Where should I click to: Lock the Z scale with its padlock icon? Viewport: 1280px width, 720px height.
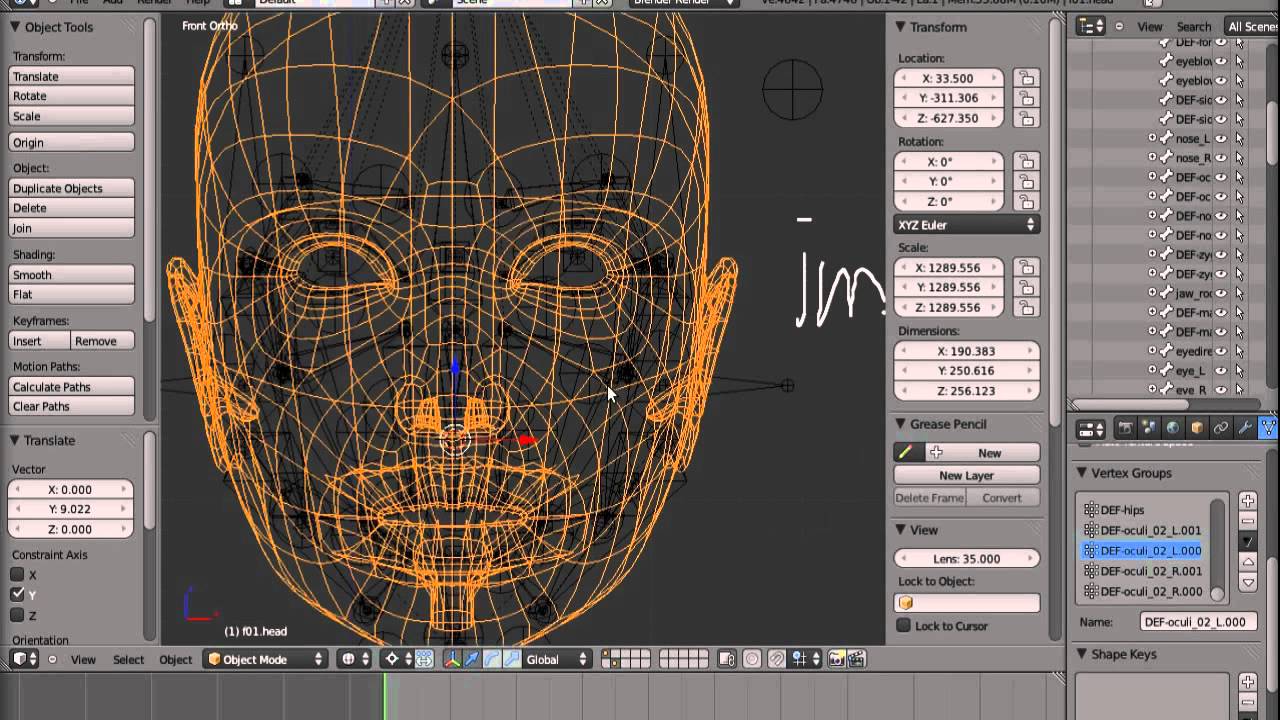[1025, 307]
